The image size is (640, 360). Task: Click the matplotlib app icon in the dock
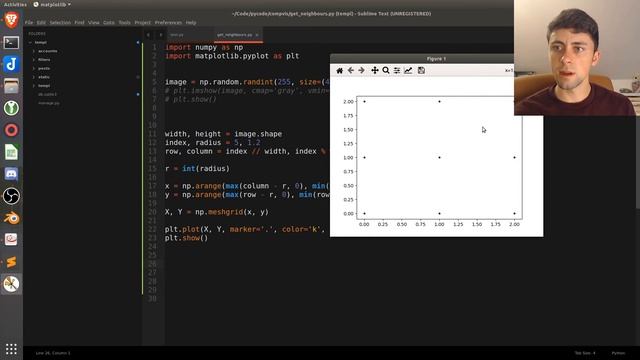[11, 284]
